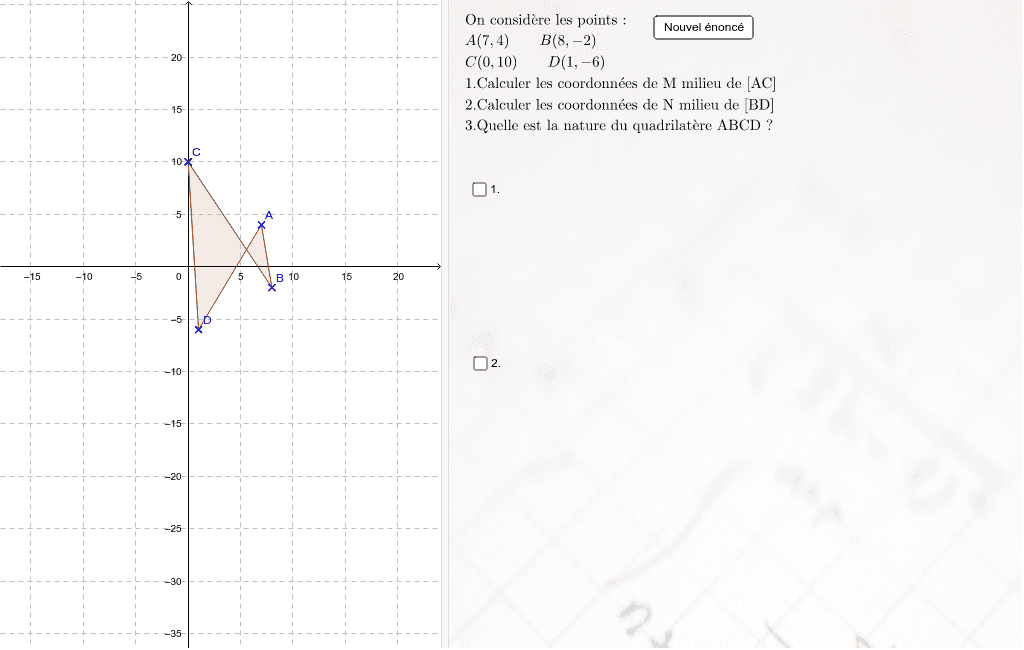Screen dimensions: 1024x650
Task: Click question 2 about midpoint N of [BD]
Action: point(620,104)
